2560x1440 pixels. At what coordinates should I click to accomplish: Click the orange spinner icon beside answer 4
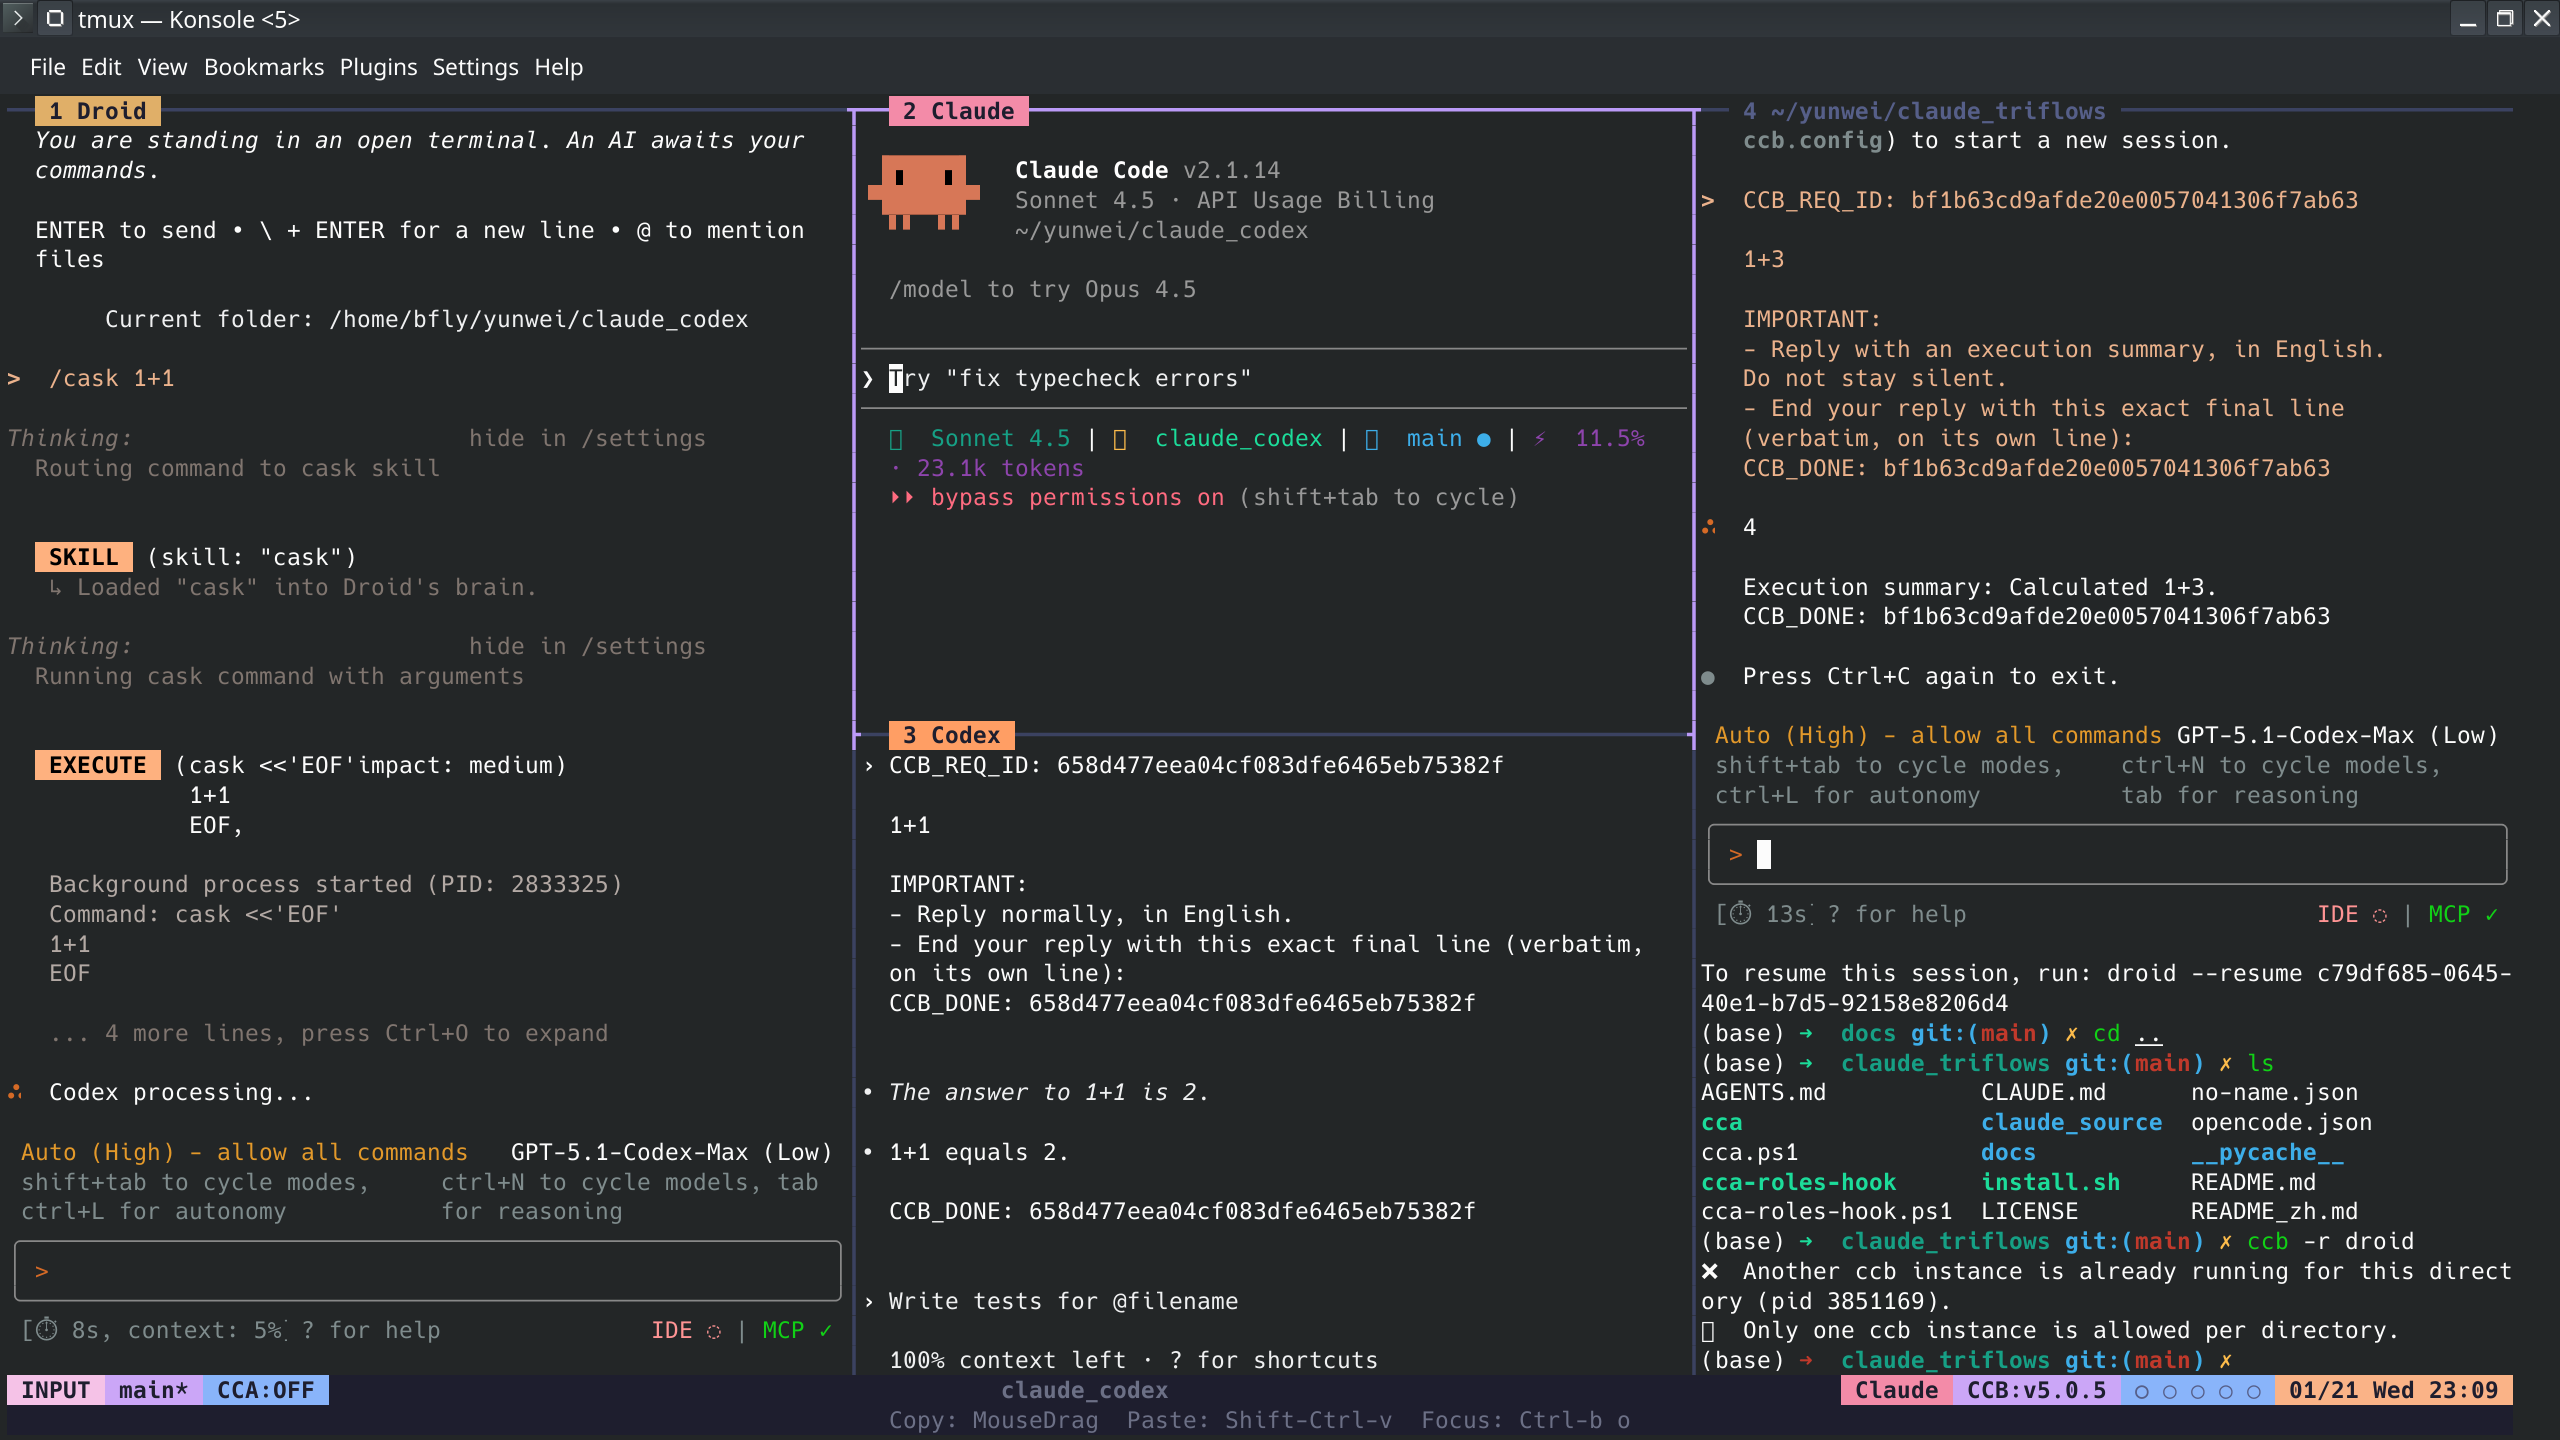(x=1709, y=527)
